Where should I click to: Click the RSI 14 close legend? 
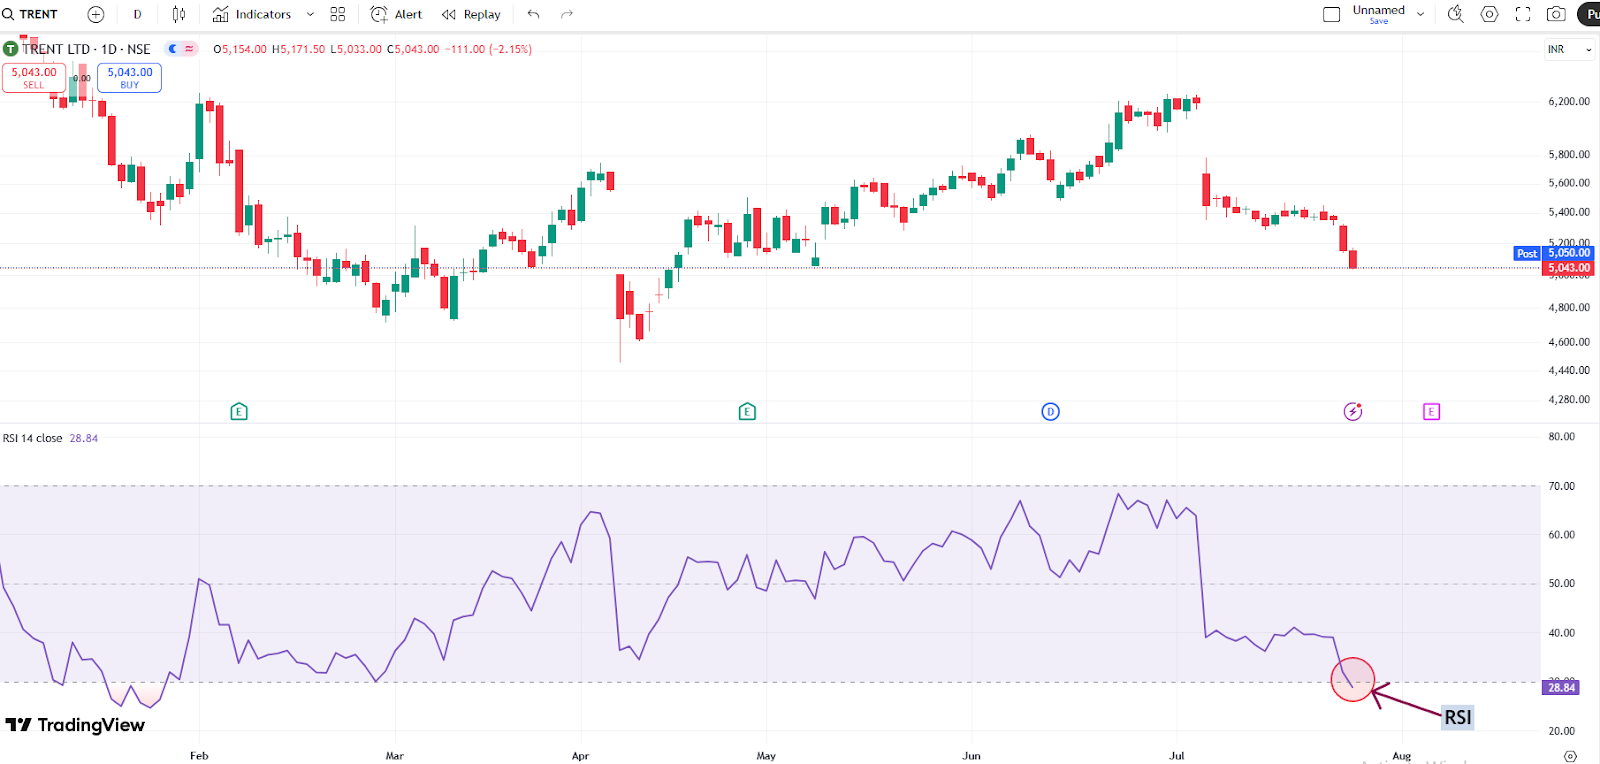pos(33,438)
